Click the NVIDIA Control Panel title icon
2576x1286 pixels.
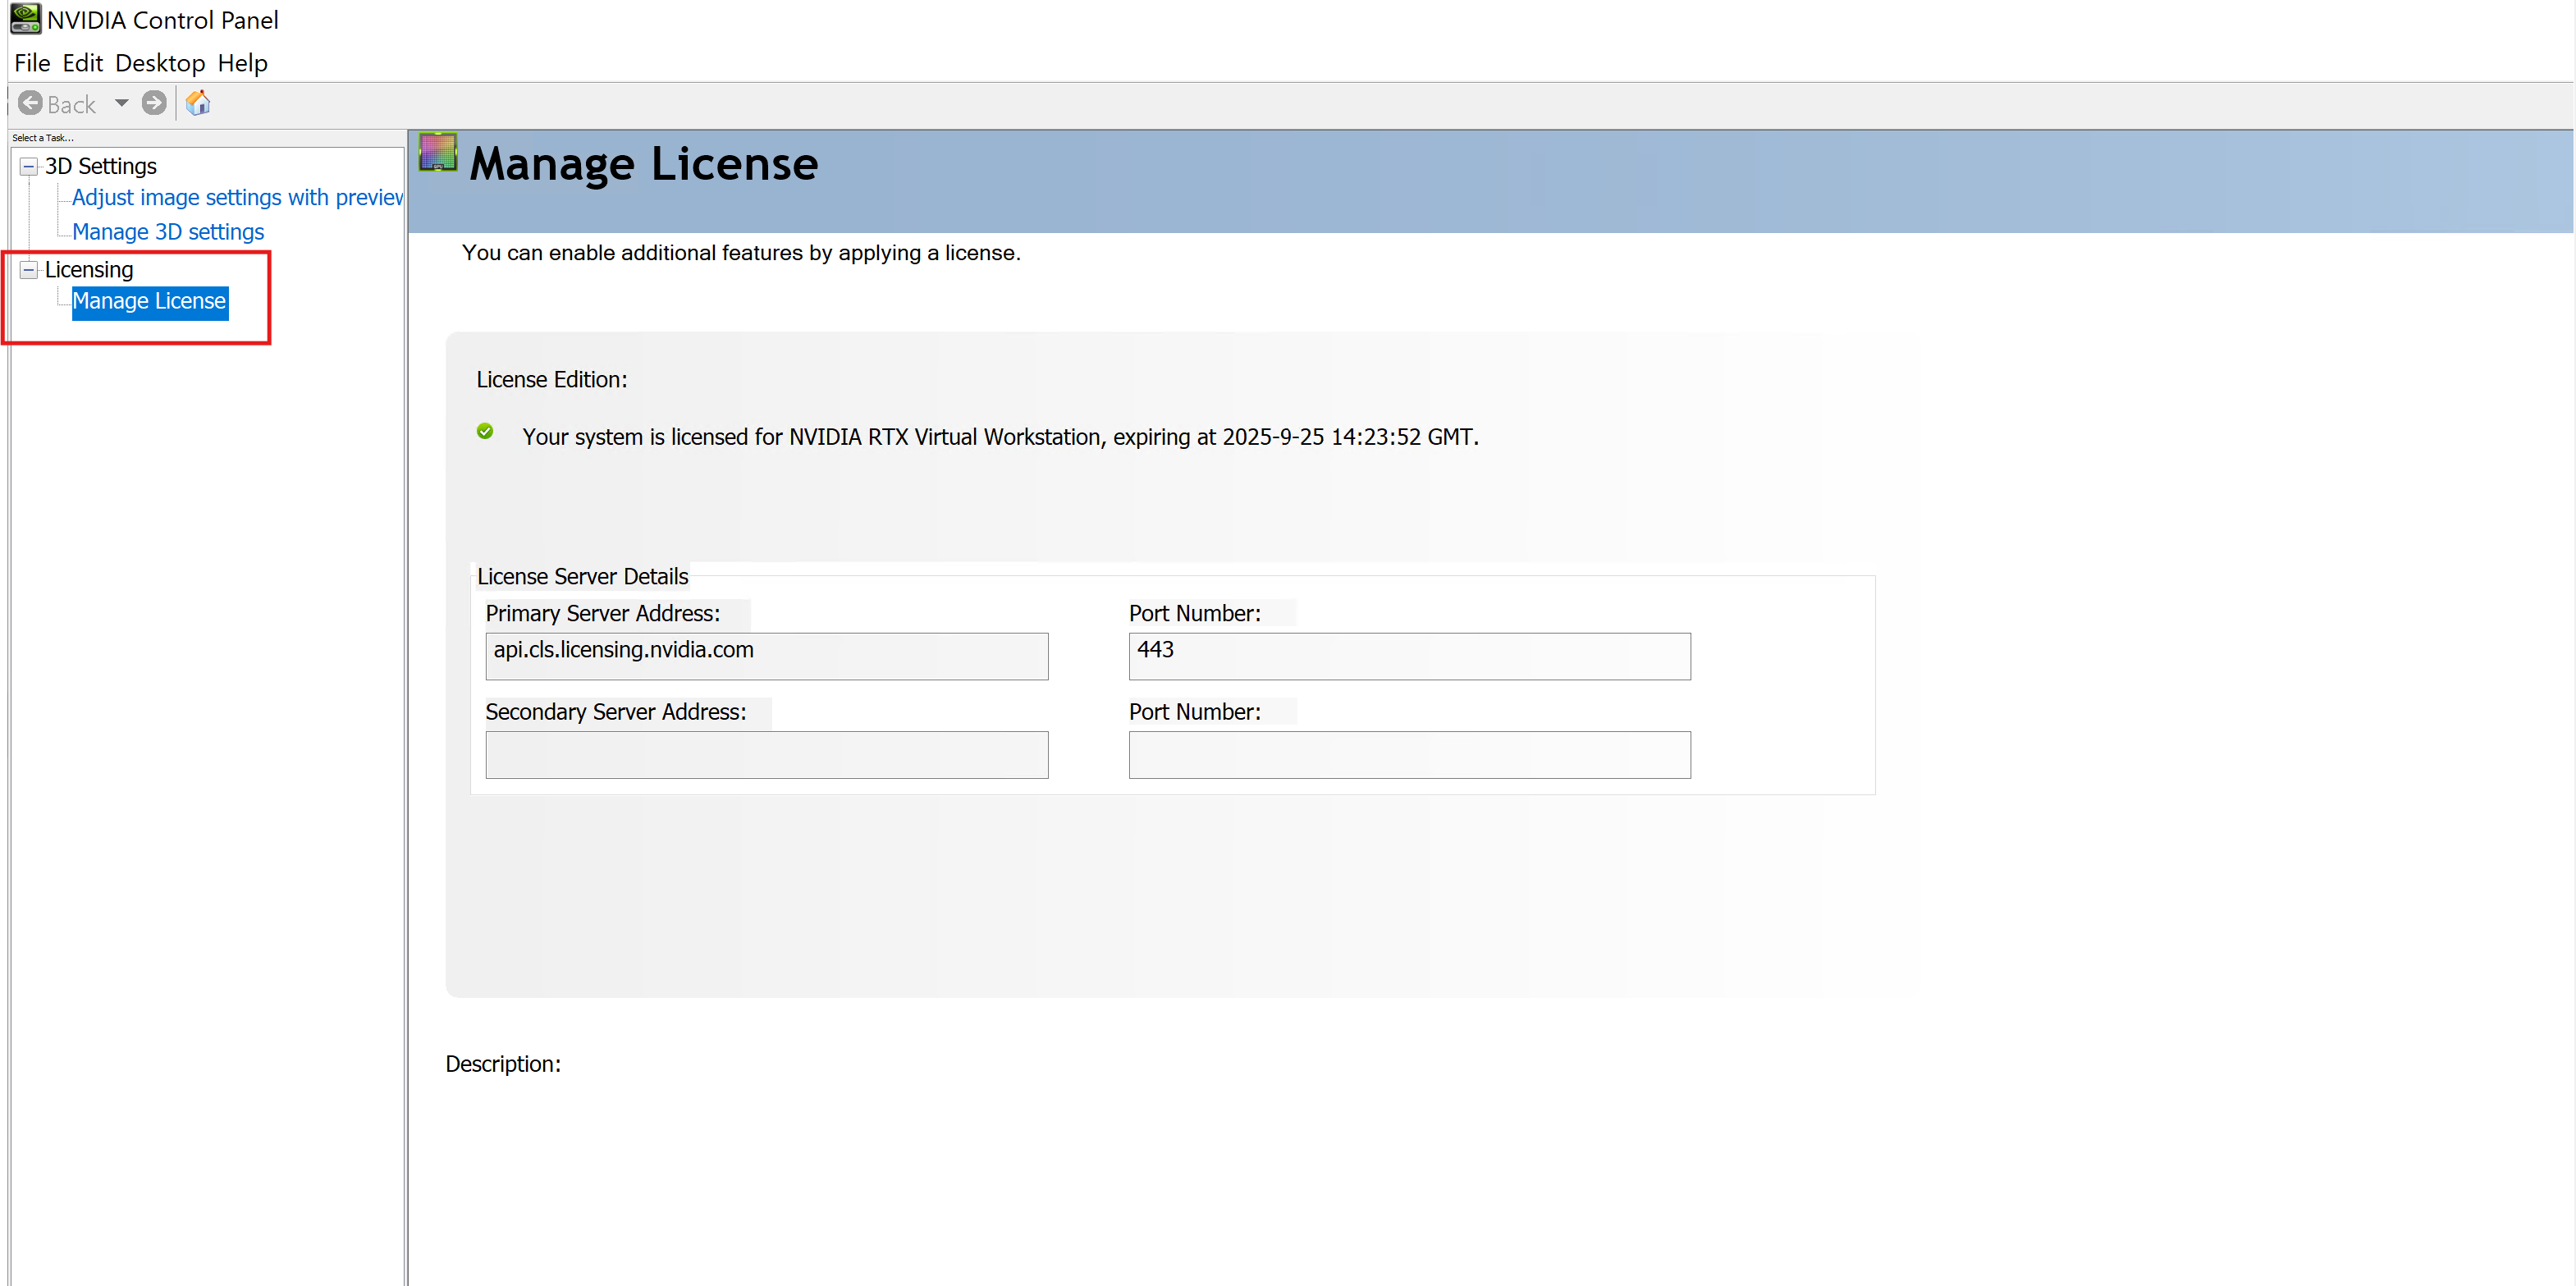pos(25,19)
